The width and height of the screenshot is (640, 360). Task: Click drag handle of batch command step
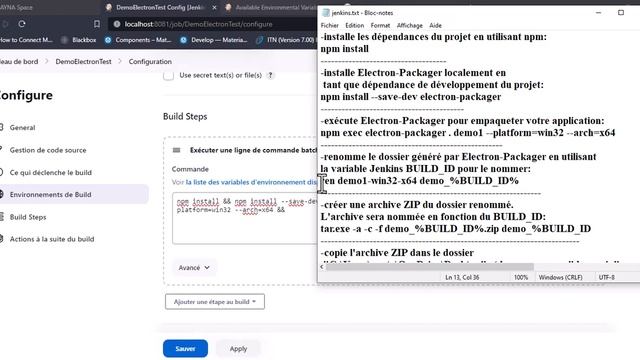pyautogui.click(x=176, y=150)
